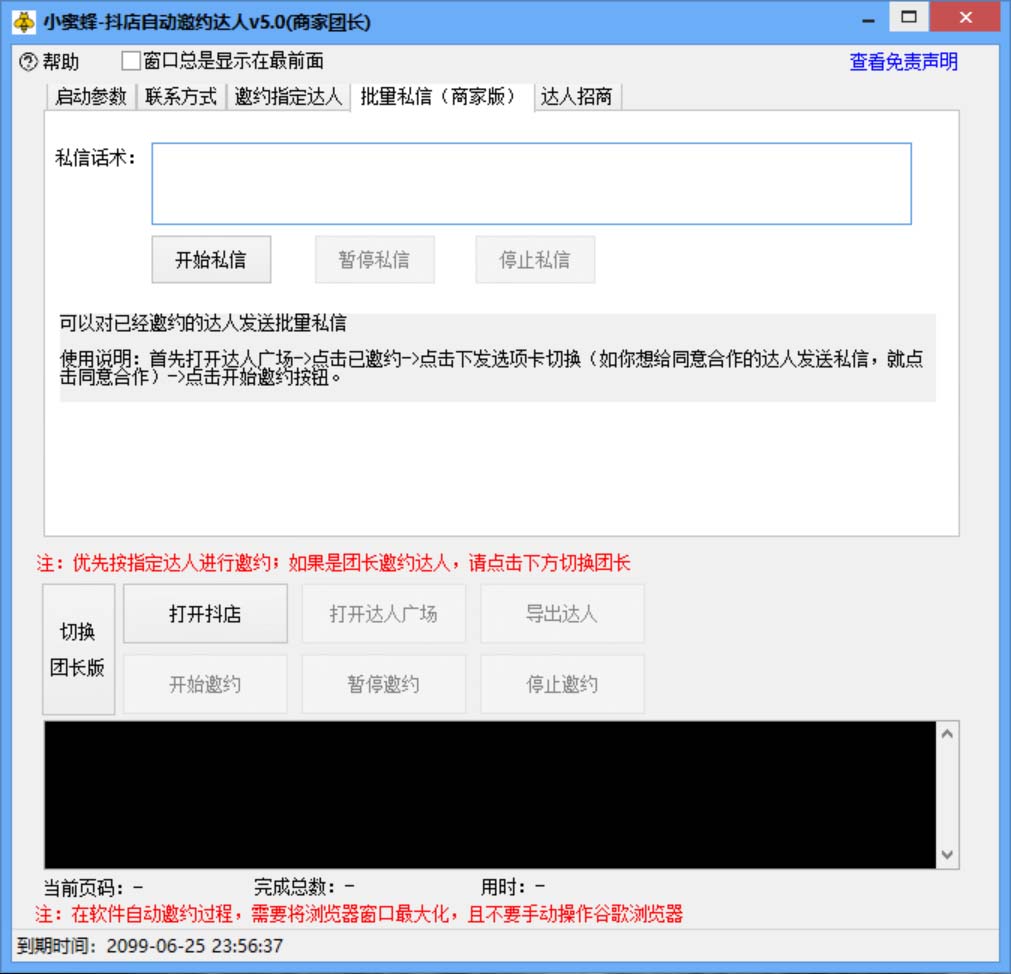The width and height of the screenshot is (1011, 974).
Task: Enable 窗口总是显示在最前面 checkbox
Action: coord(128,60)
